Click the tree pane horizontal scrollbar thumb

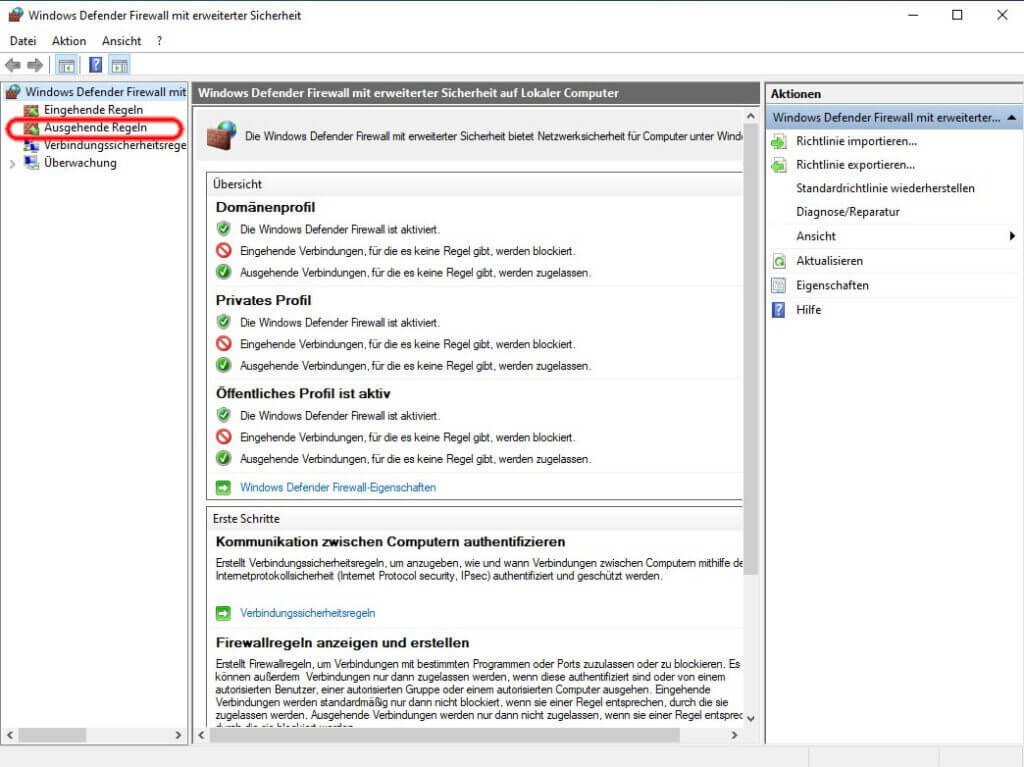pyautogui.click(x=52, y=735)
